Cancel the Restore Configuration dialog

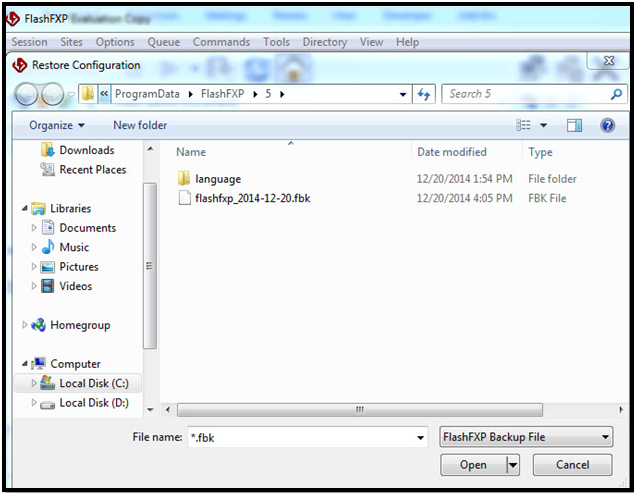(x=572, y=465)
